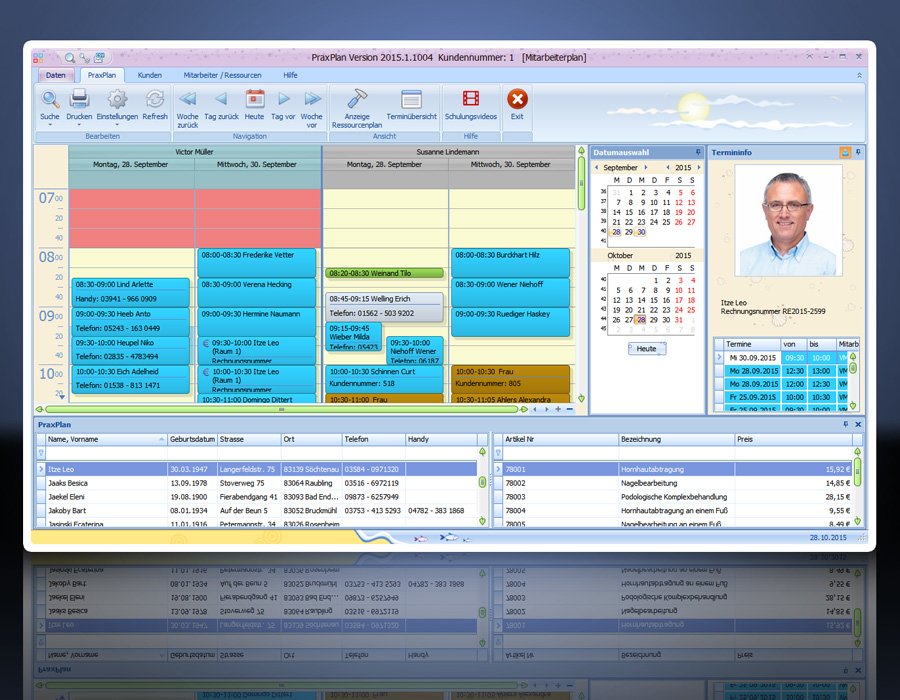This screenshot has width=900, height=700.
Task: Click the ID card icon in quick access bar
Action: tap(99, 57)
